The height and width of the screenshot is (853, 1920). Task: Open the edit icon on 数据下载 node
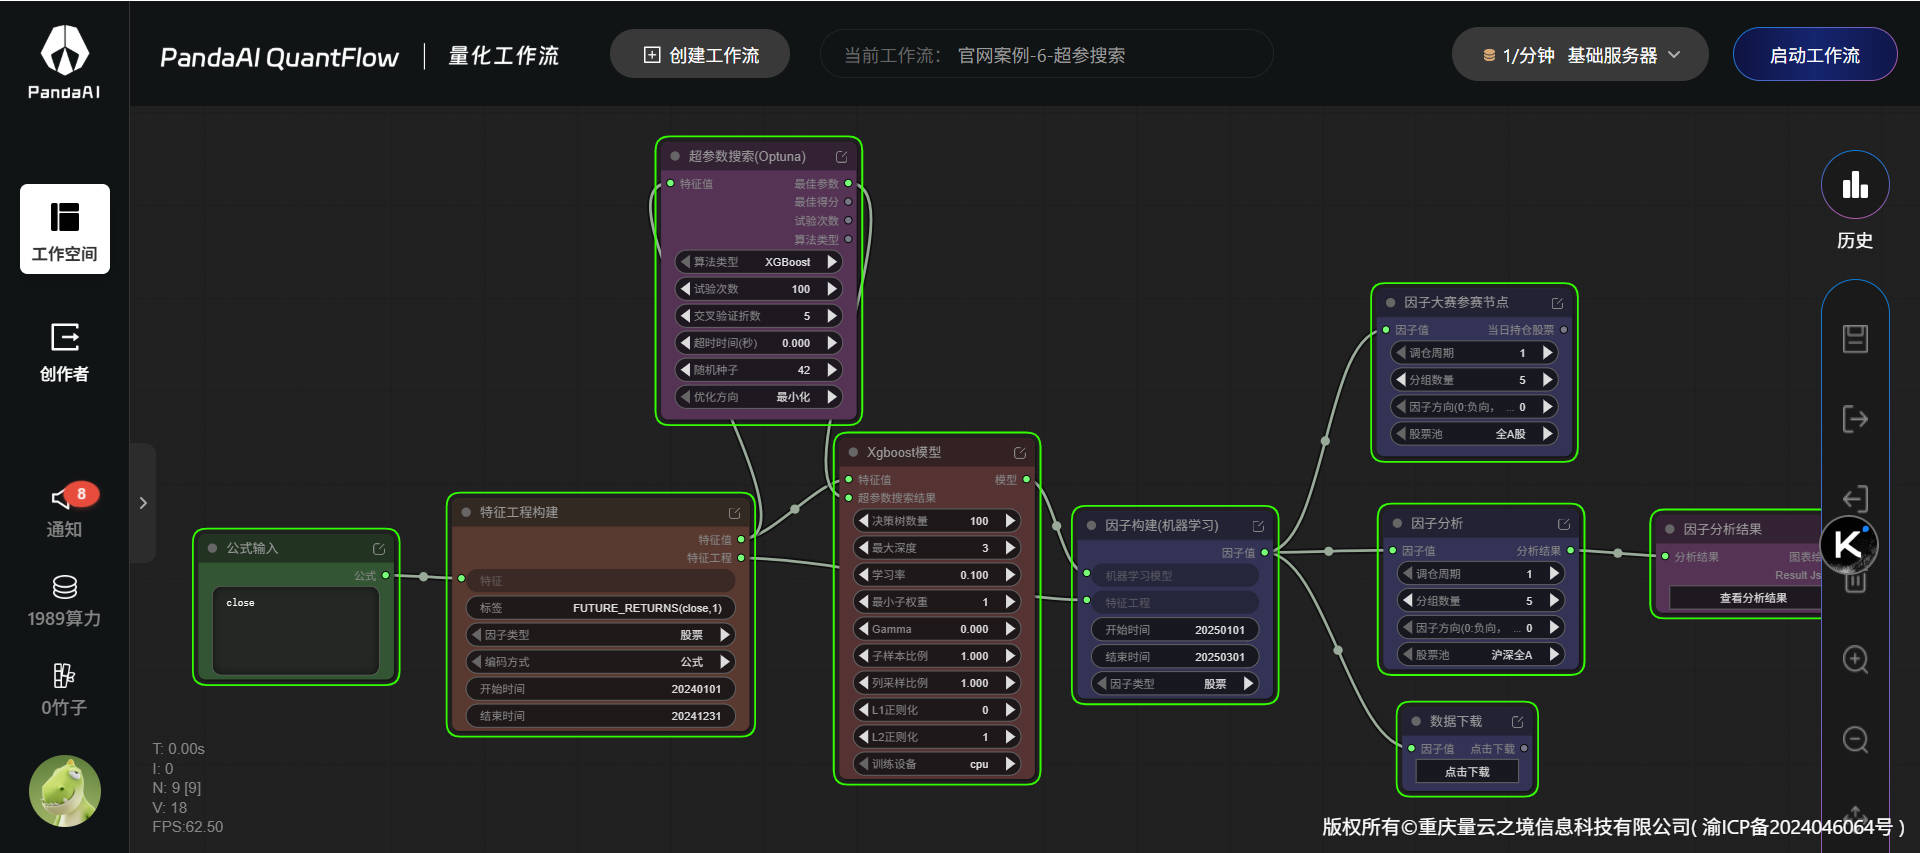click(x=1518, y=722)
